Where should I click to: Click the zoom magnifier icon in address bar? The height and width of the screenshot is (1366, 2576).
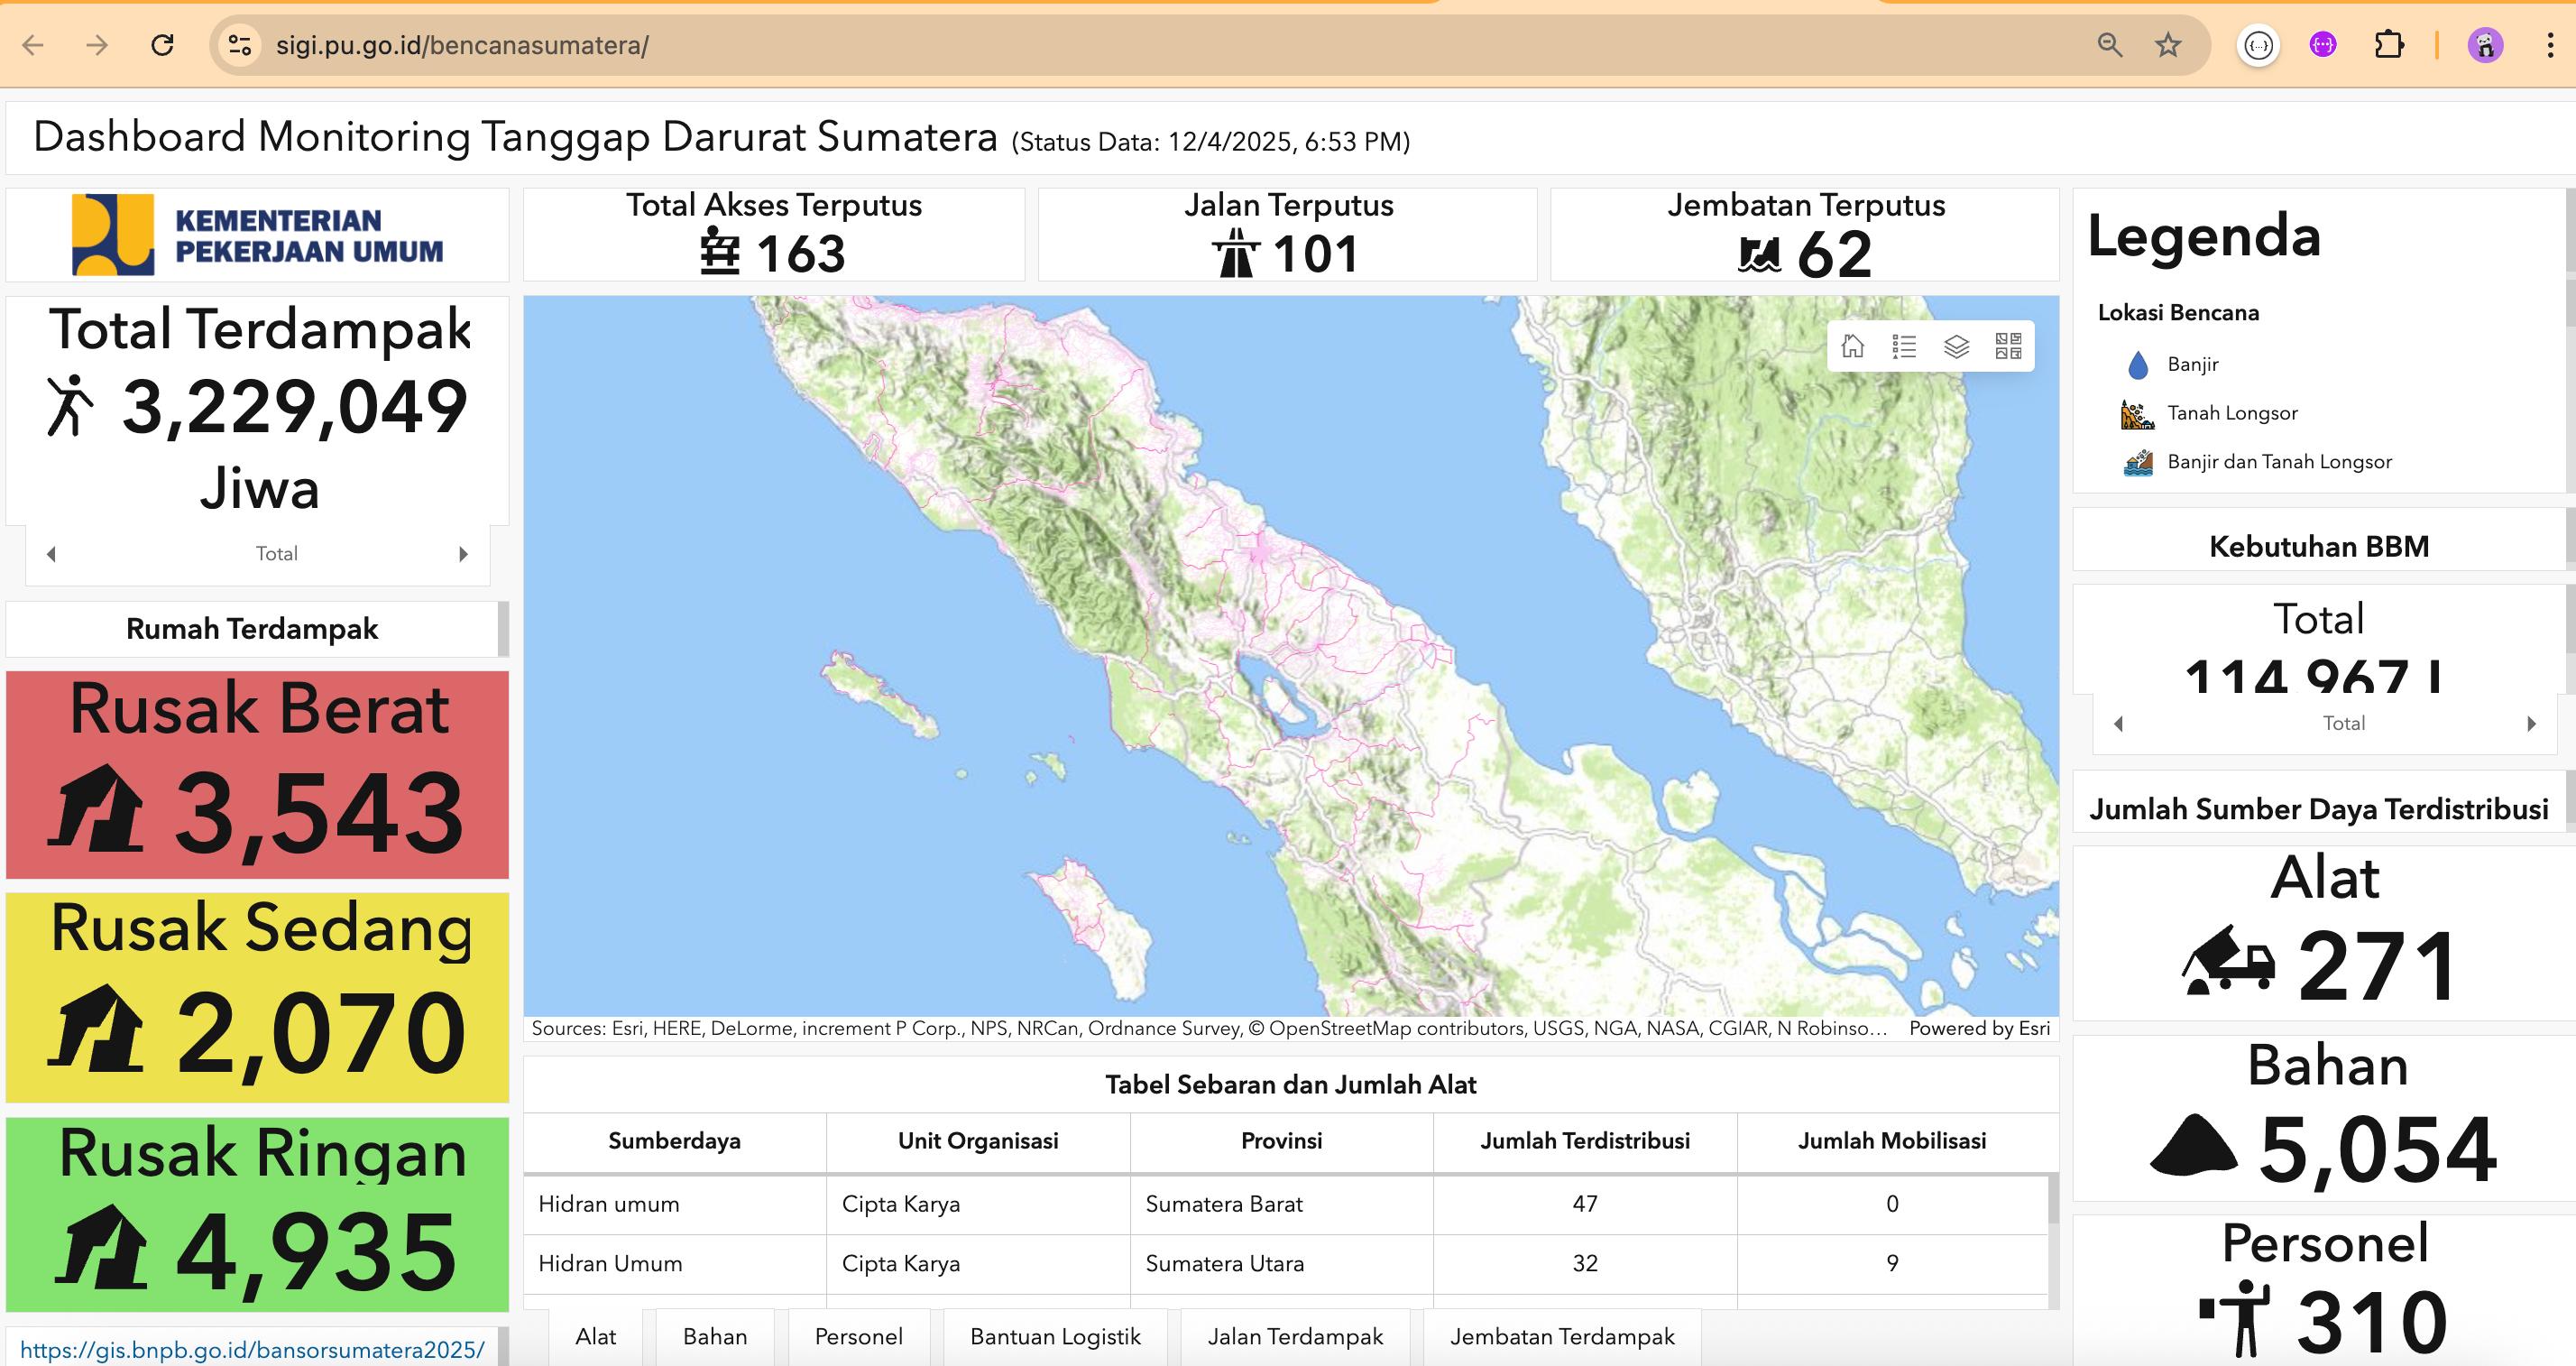(x=2110, y=45)
